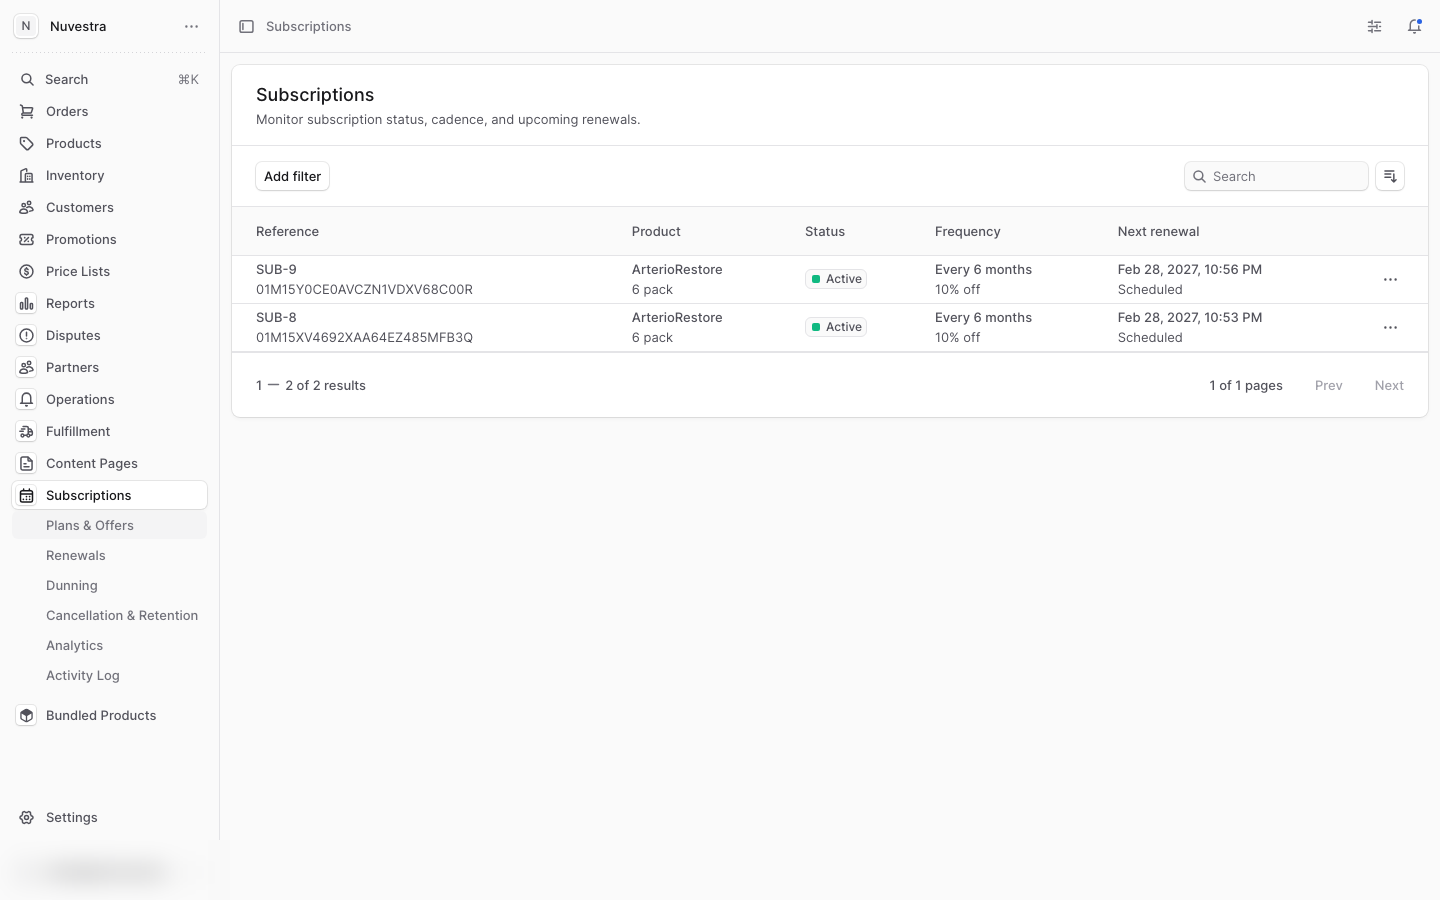Click ID 01M15XV4692XAA64EZ485MFB3Q

[364, 337]
